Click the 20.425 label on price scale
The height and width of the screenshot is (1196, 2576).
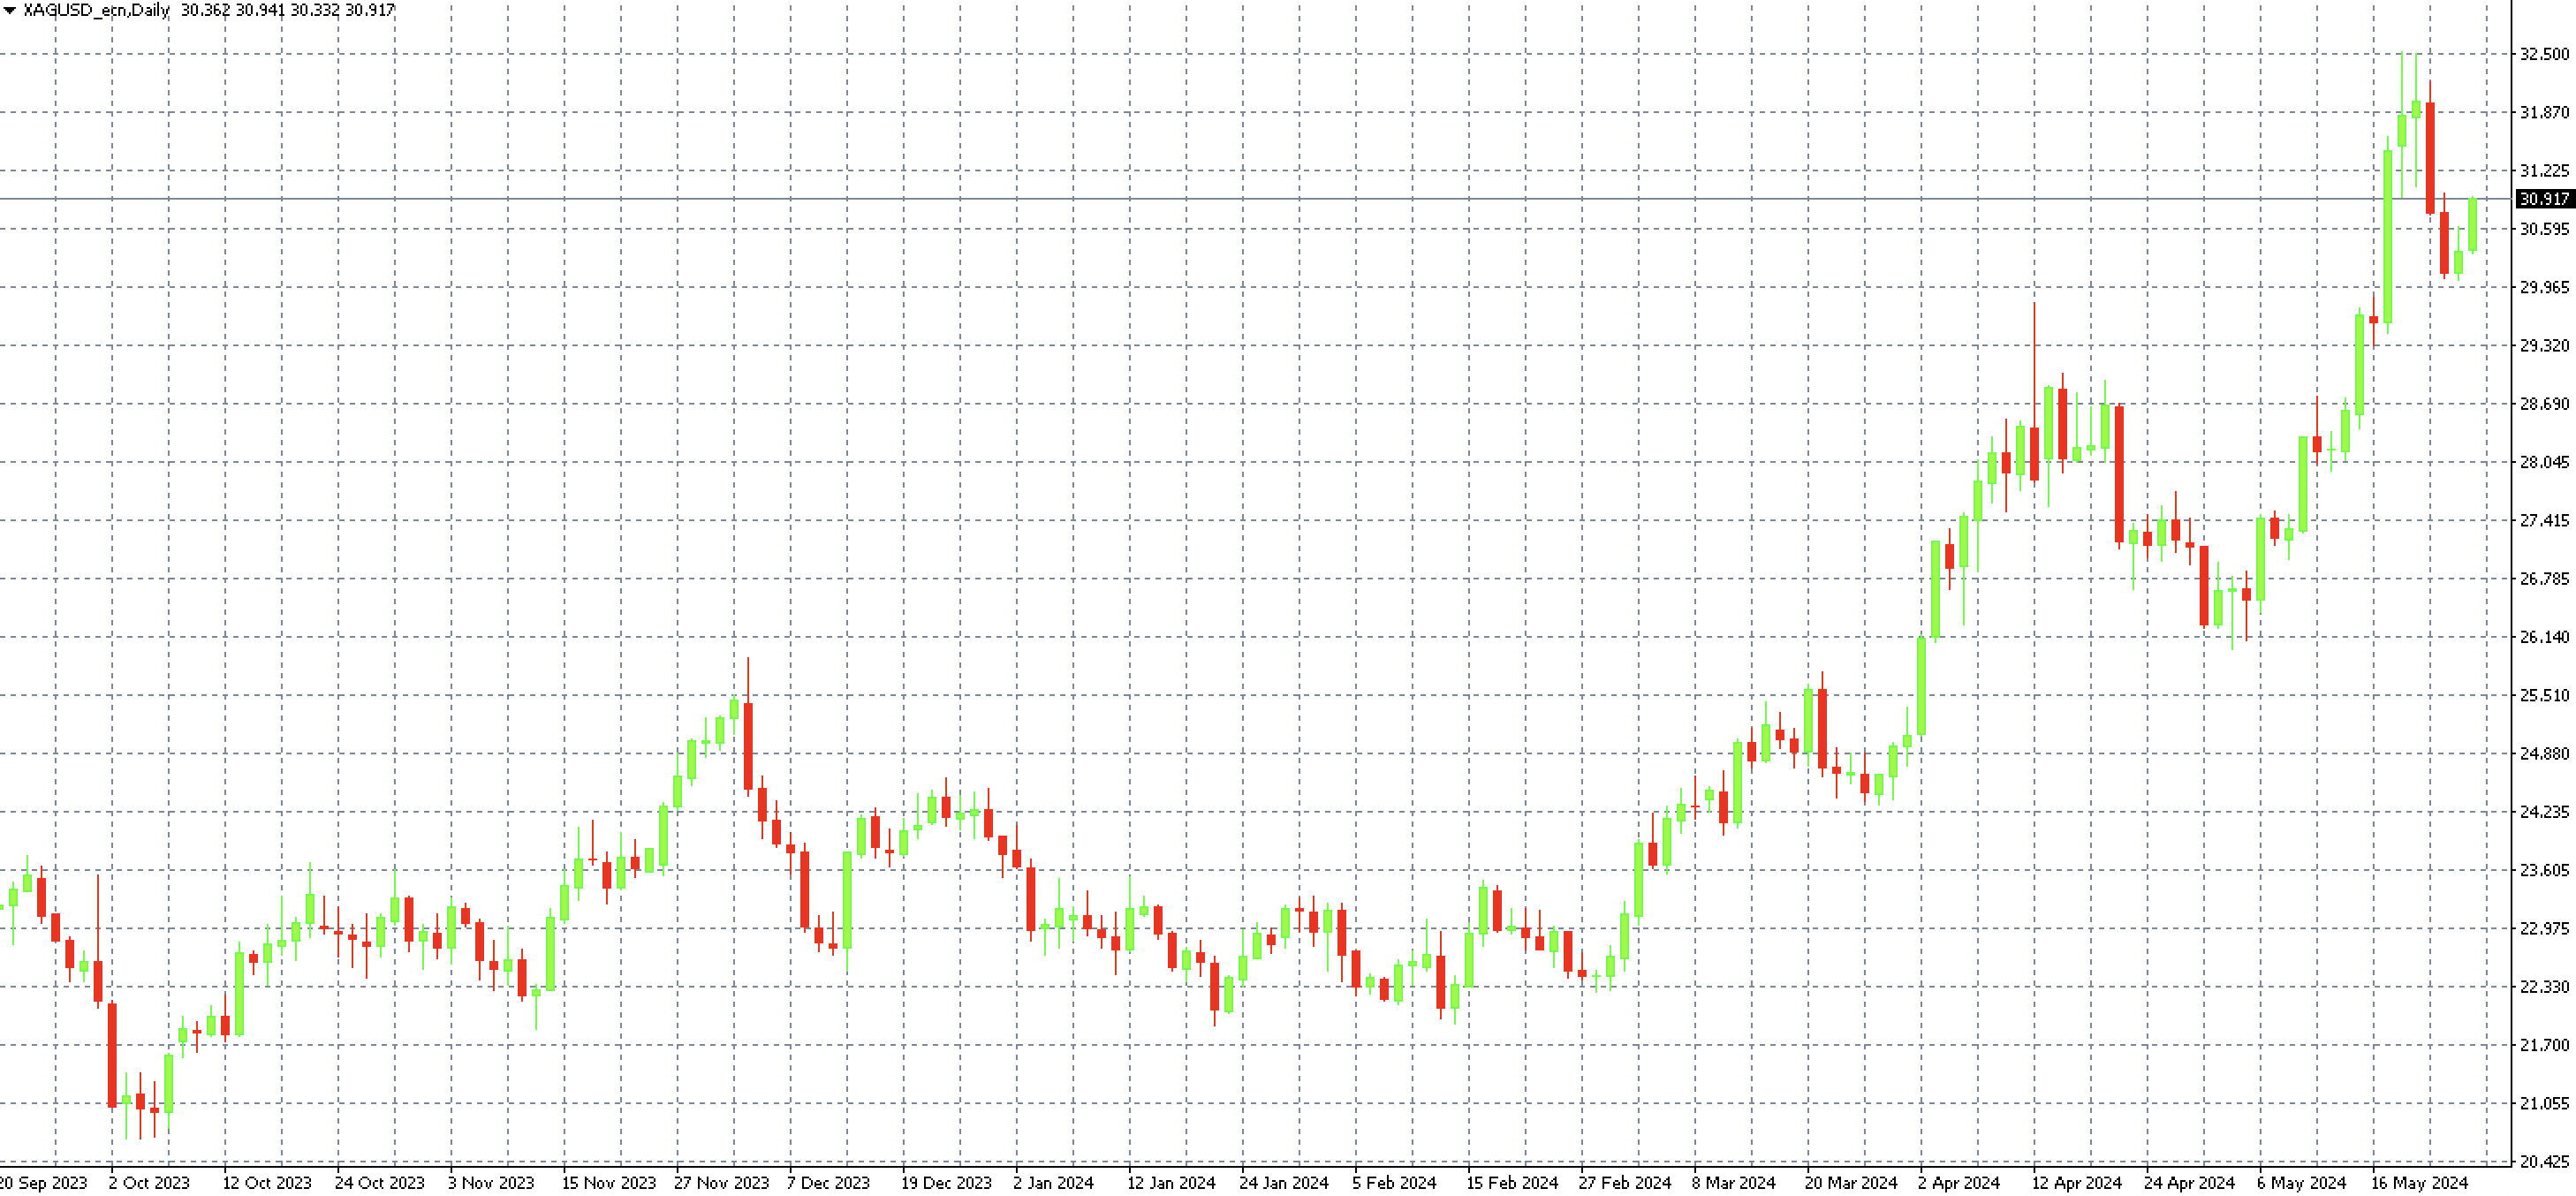pos(2543,1161)
